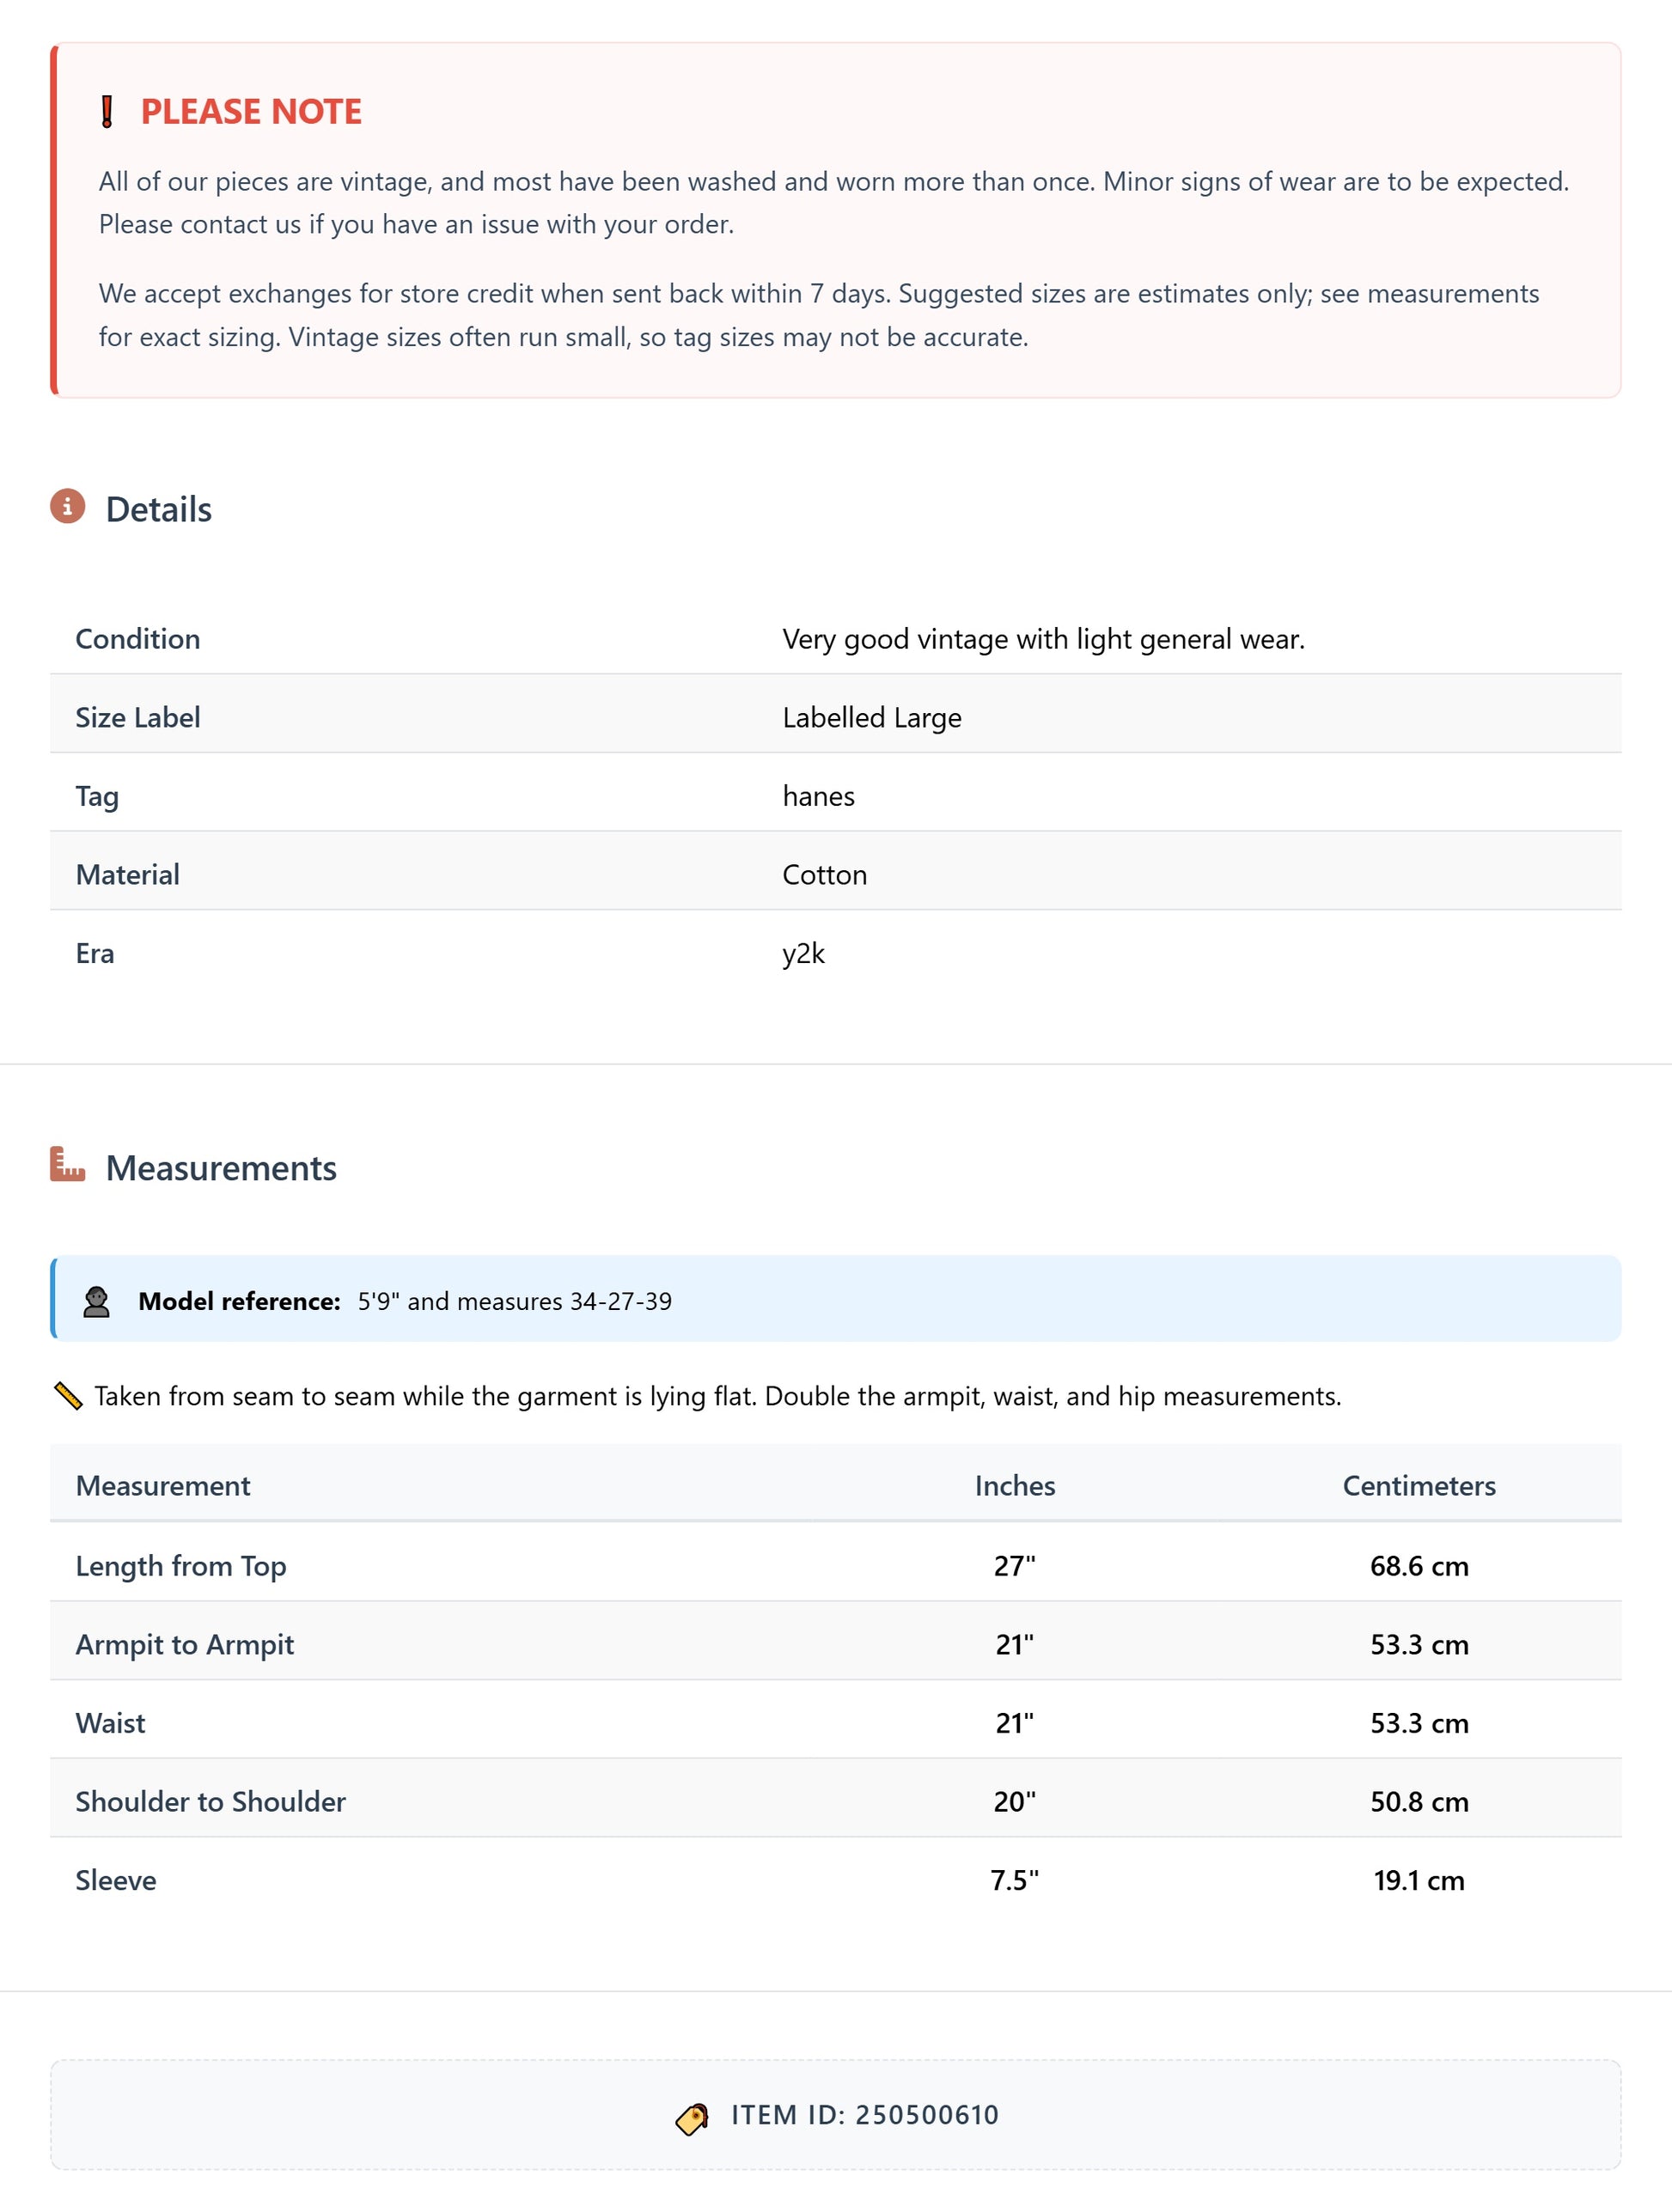Click the 'Labelled Large' size value

point(871,718)
